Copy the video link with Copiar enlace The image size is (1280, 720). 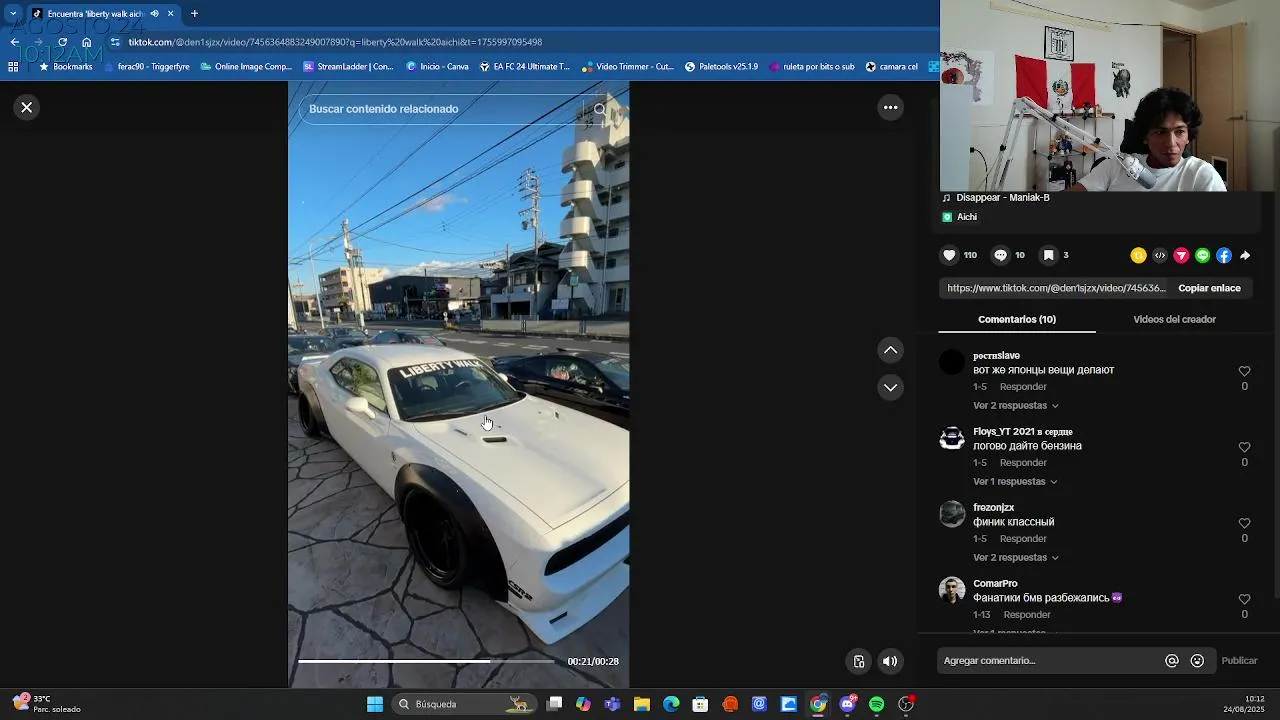coord(1209,288)
